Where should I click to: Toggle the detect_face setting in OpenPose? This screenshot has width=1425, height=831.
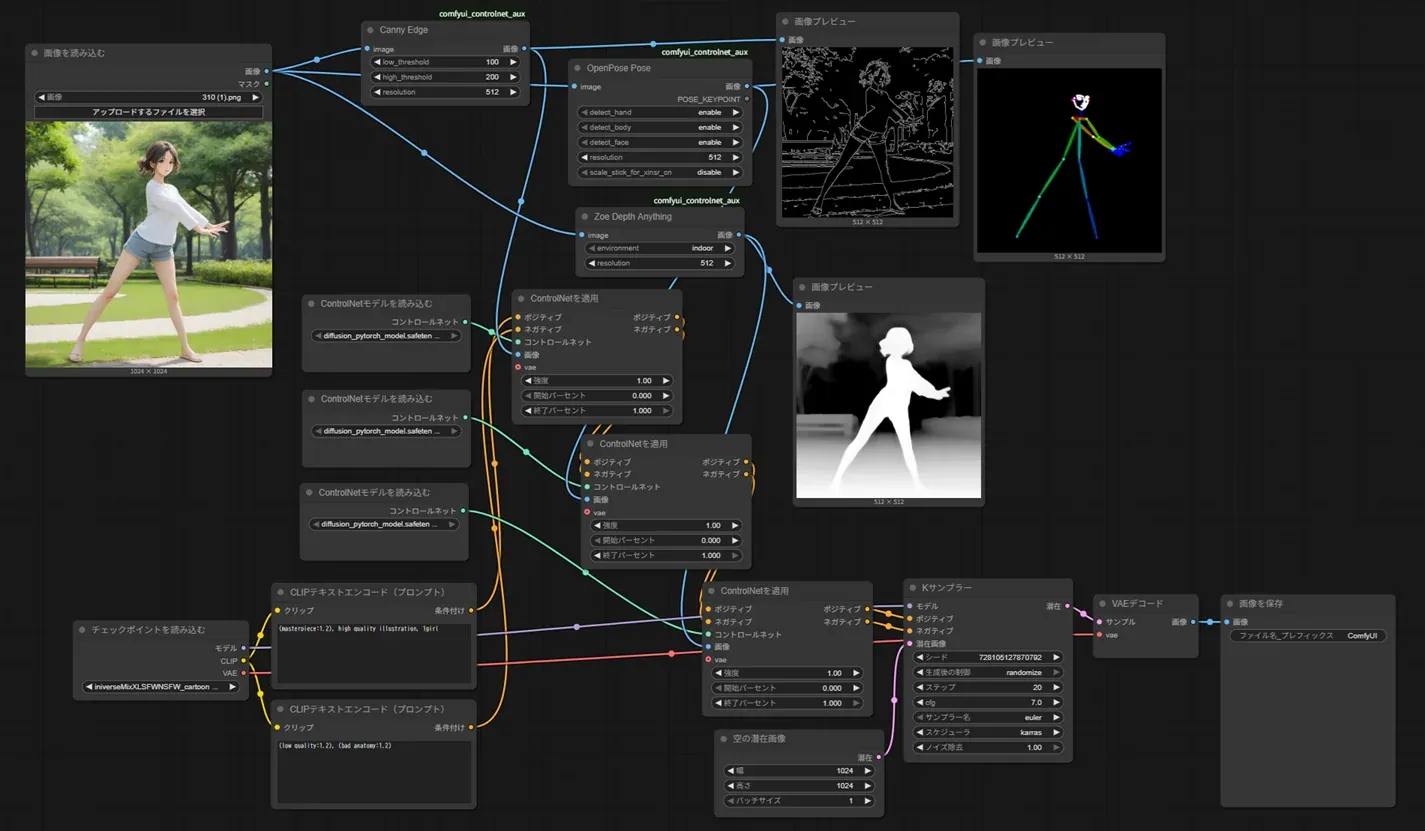coord(660,143)
